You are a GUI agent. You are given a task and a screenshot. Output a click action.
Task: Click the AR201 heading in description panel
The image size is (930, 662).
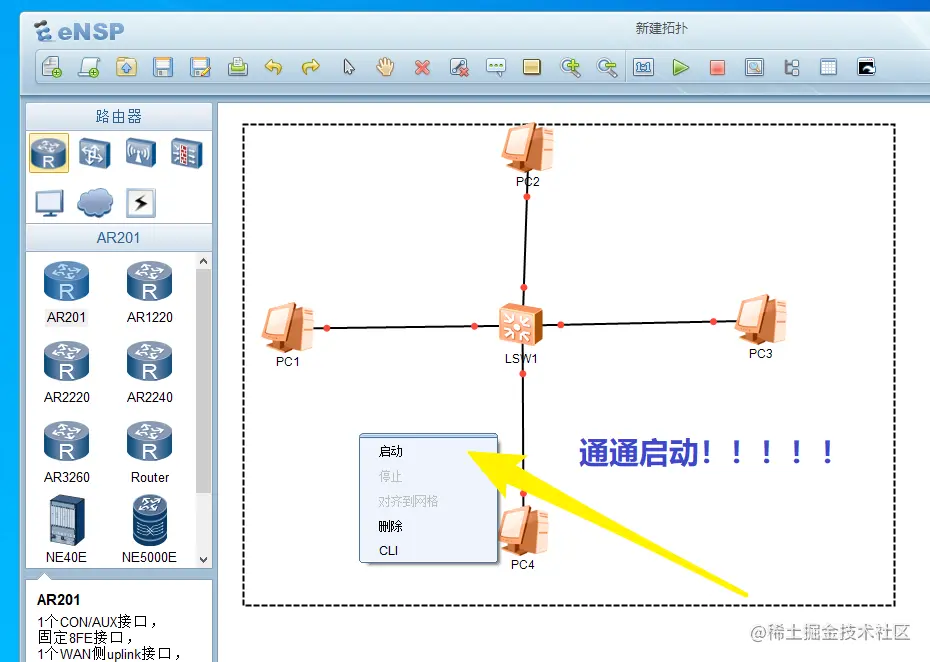(59, 600)
